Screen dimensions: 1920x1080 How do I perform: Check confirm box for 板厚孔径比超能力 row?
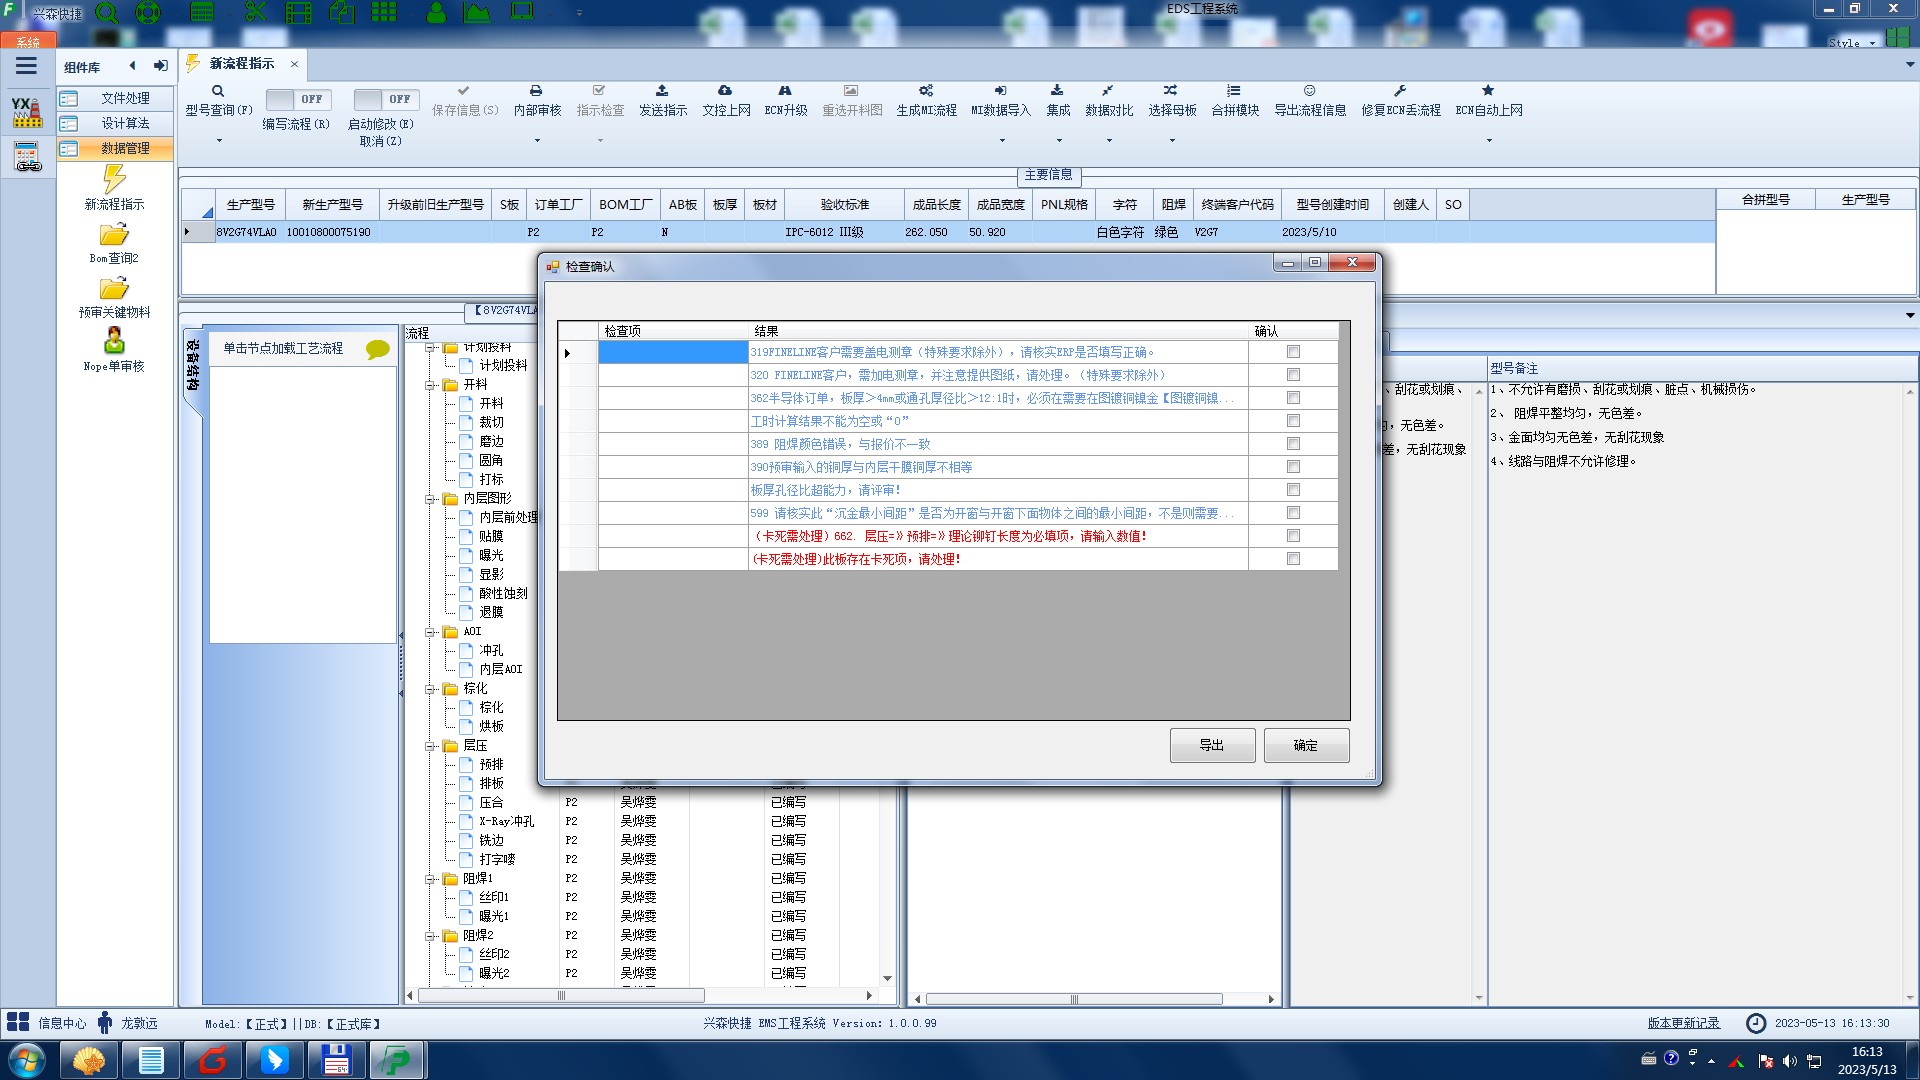tap(1293, 490)
